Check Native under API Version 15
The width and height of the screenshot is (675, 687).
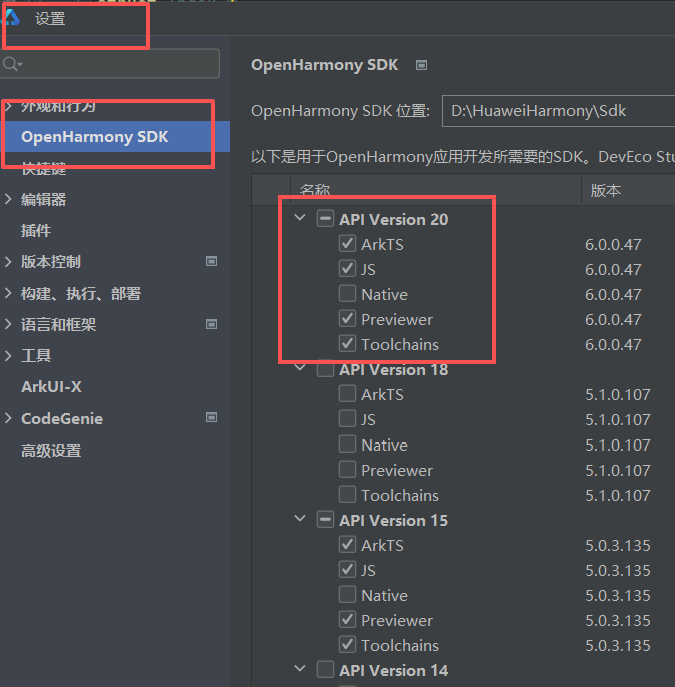pyautogui.click(x=347, y=595)
